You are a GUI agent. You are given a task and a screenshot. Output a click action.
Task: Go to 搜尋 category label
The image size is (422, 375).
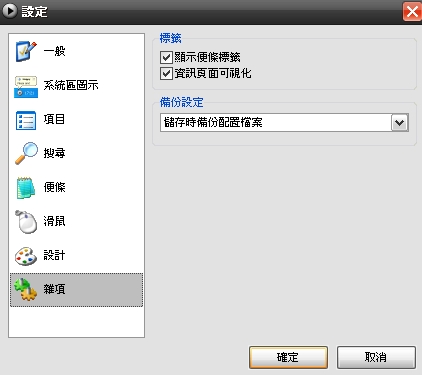(54, 153)
